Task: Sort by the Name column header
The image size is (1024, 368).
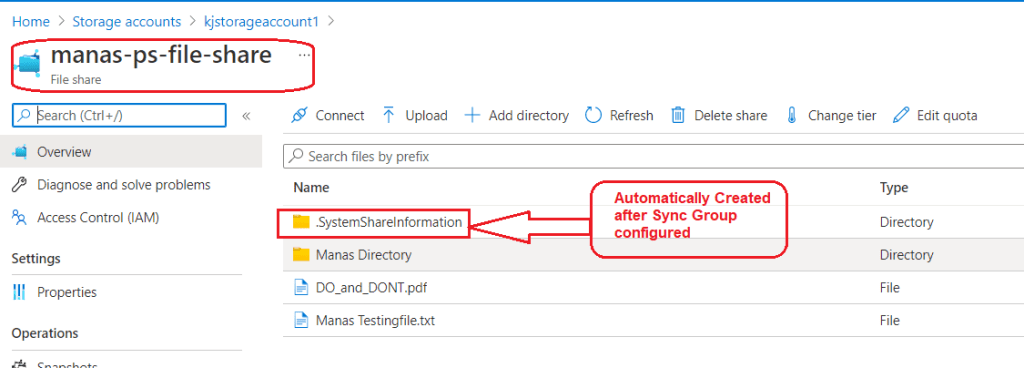Action: coord(311,188)
